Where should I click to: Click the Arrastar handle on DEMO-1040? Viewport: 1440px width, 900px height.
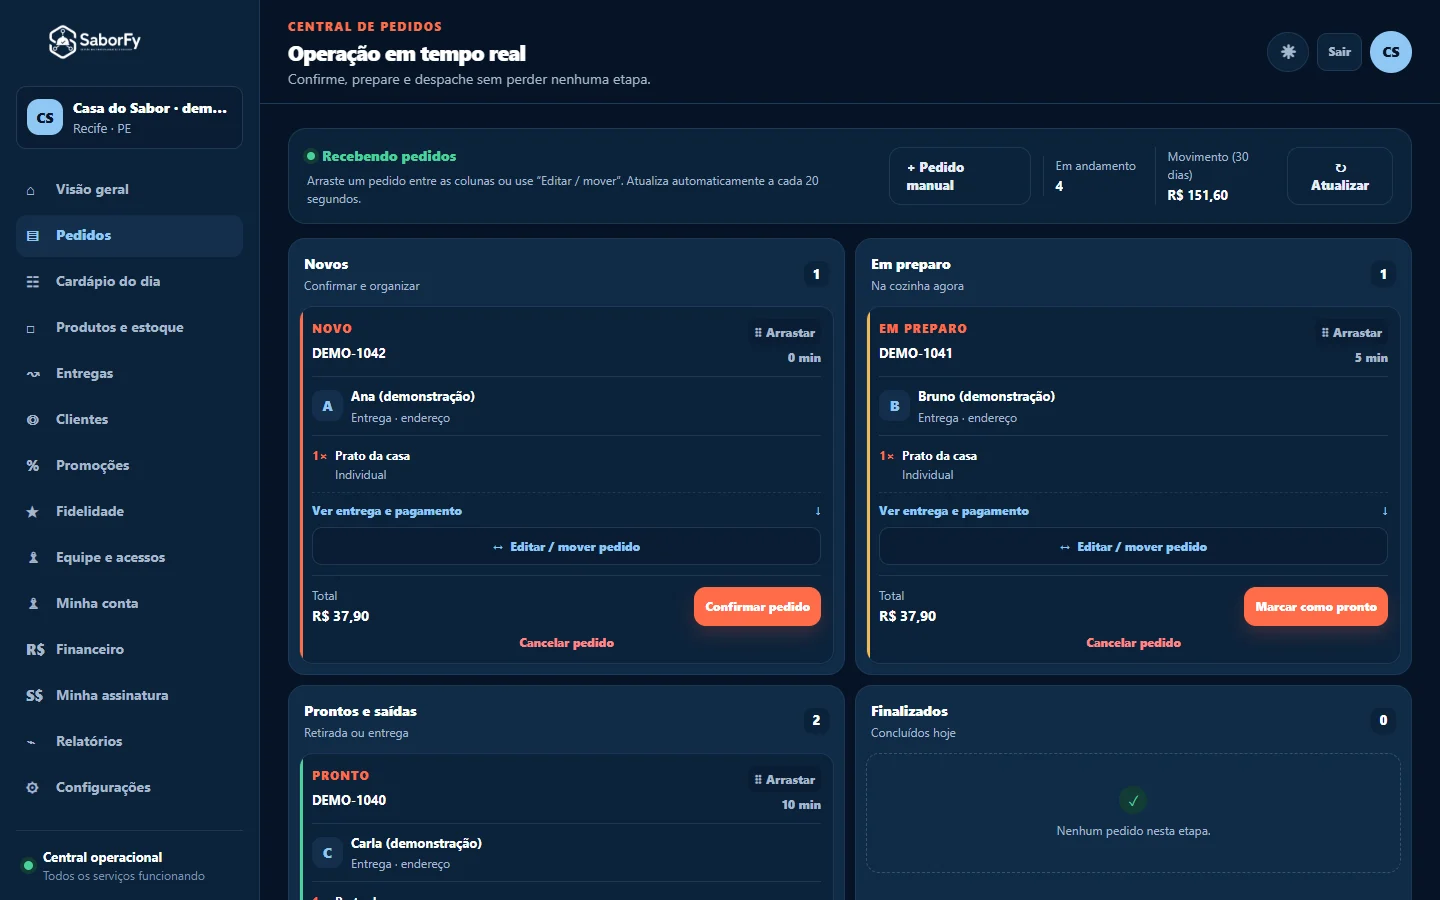pos(784,780)
